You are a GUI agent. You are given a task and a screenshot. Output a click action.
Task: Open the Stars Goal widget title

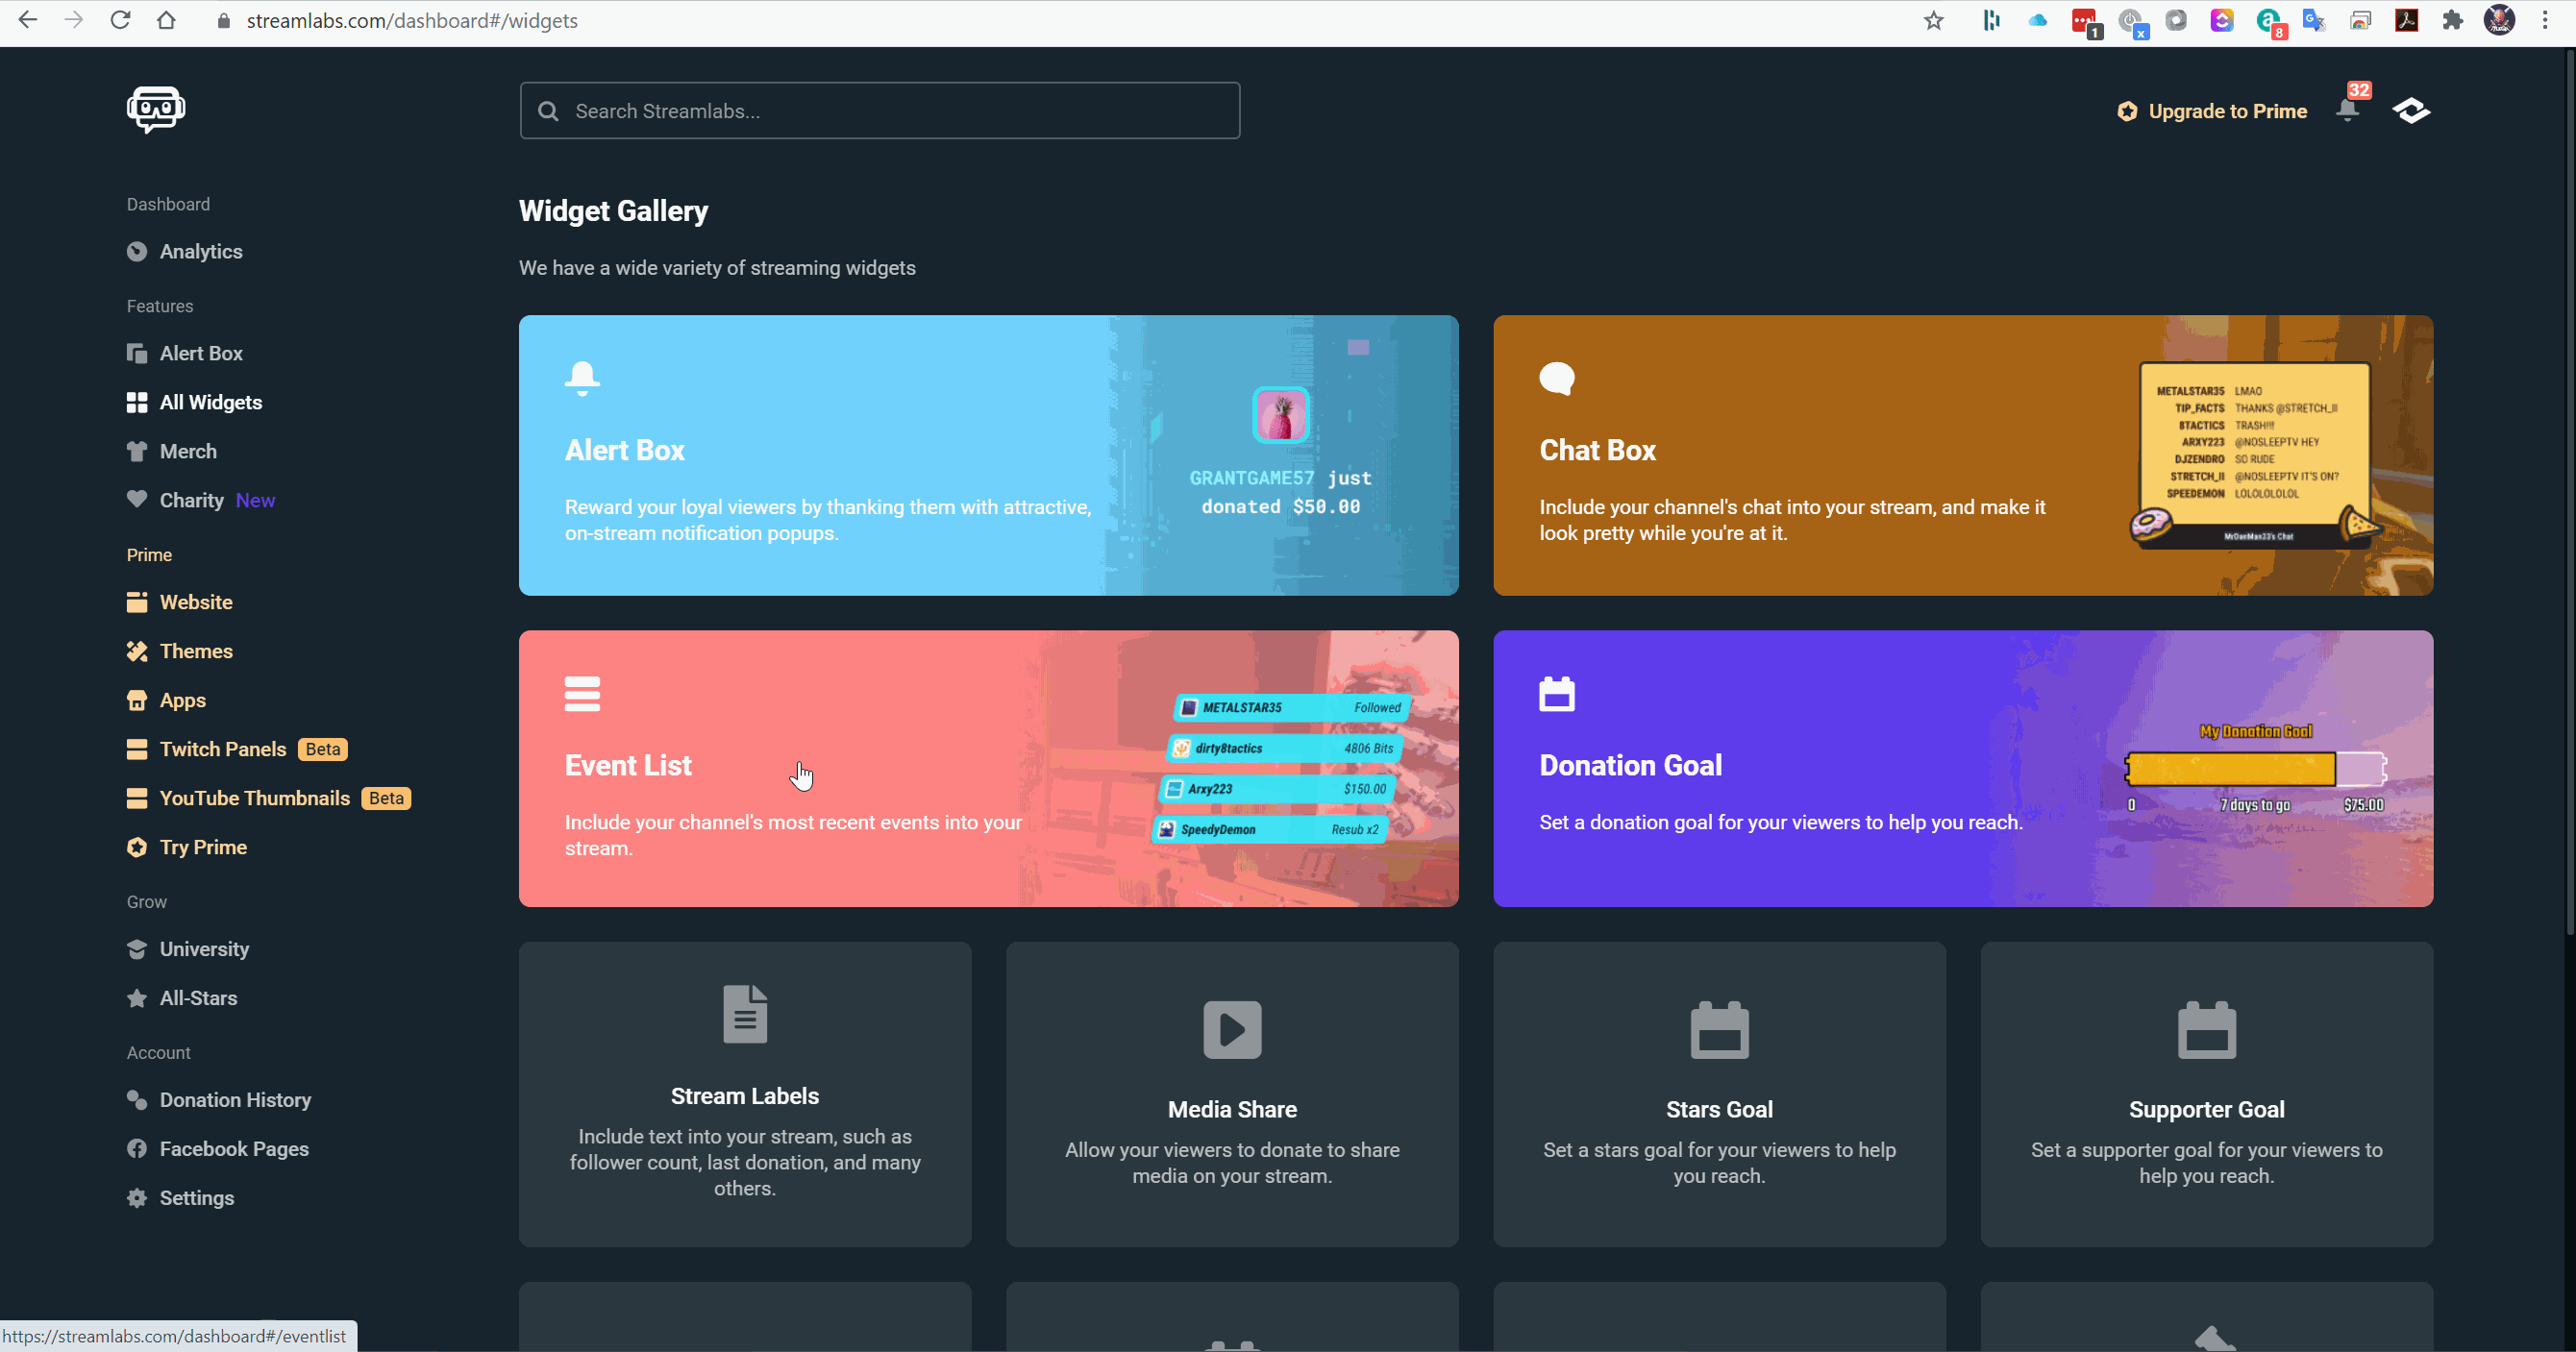click(x=1719, y=1109)
